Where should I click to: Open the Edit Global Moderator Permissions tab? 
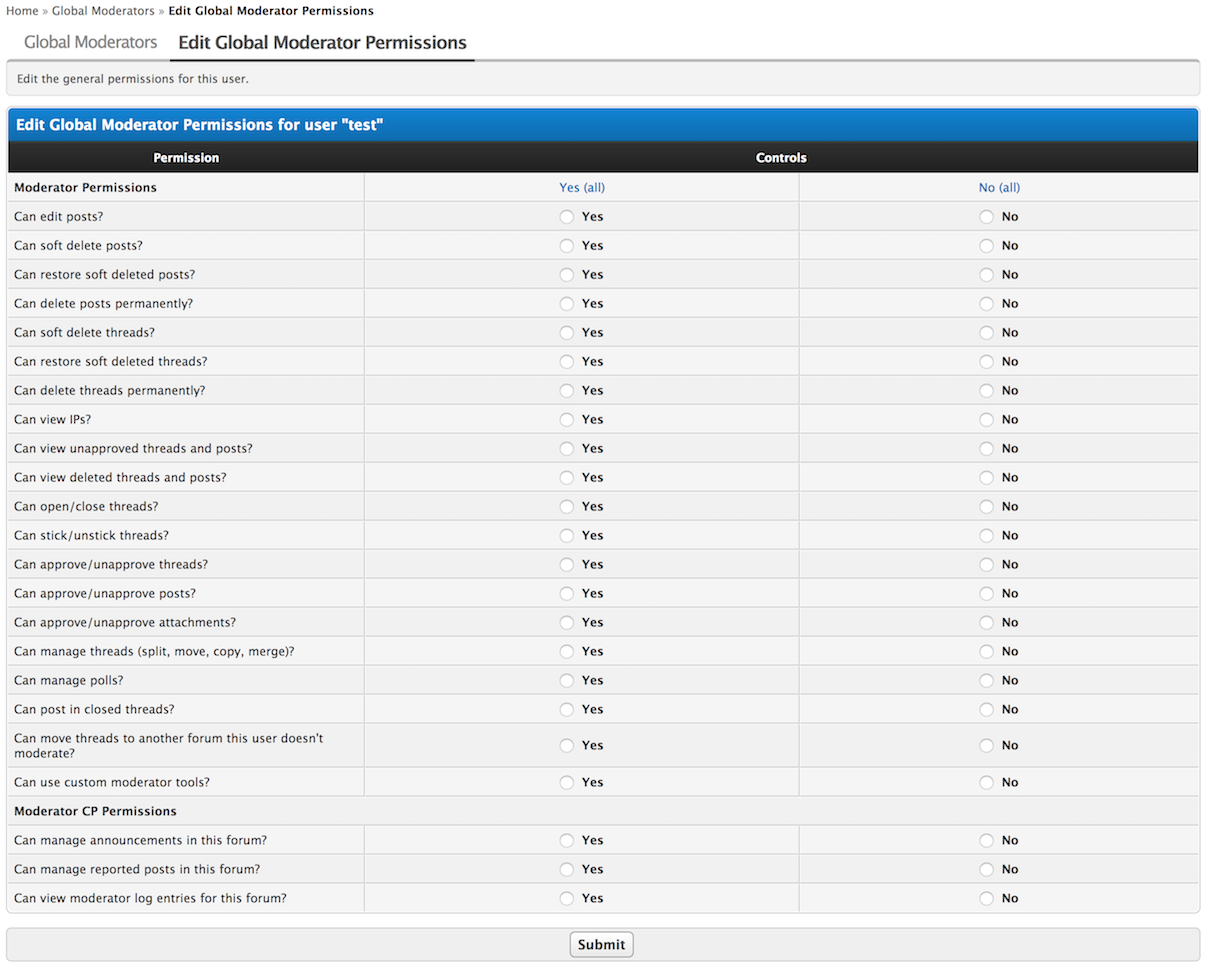pos(322,43)
